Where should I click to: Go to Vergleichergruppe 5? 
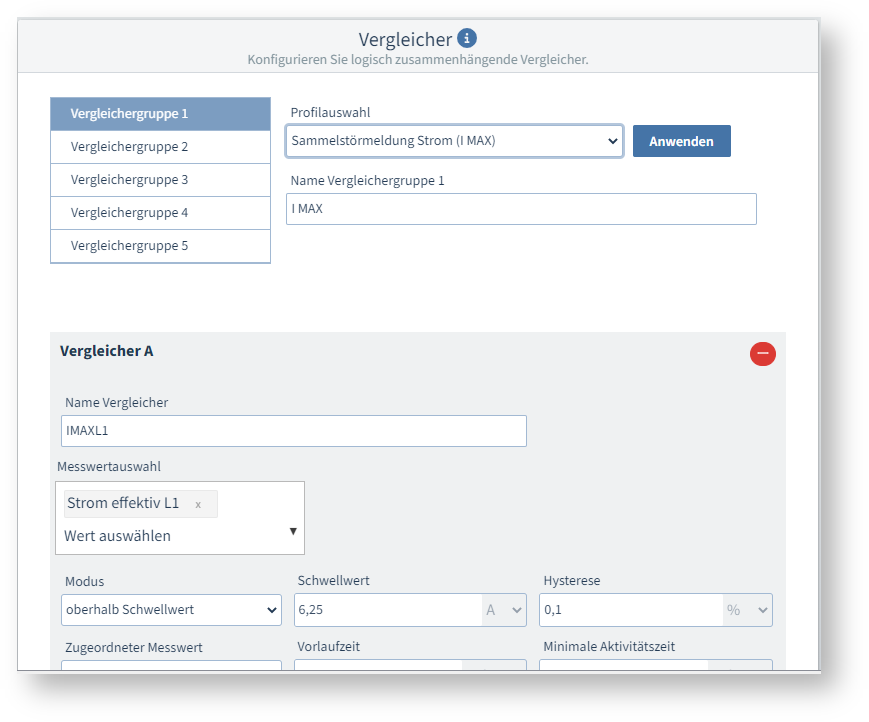pyautogui.click(x=160, y=246)
